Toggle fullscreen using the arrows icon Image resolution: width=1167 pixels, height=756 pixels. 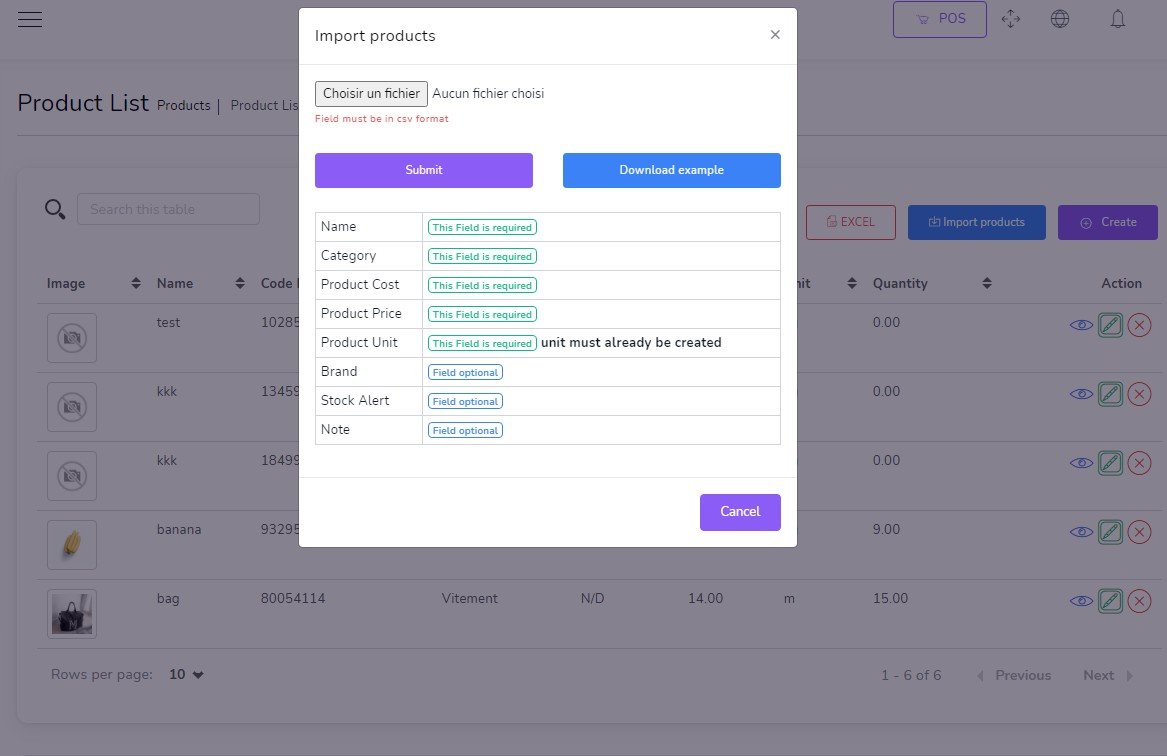pyautogui.click(x=1011, y=18)
